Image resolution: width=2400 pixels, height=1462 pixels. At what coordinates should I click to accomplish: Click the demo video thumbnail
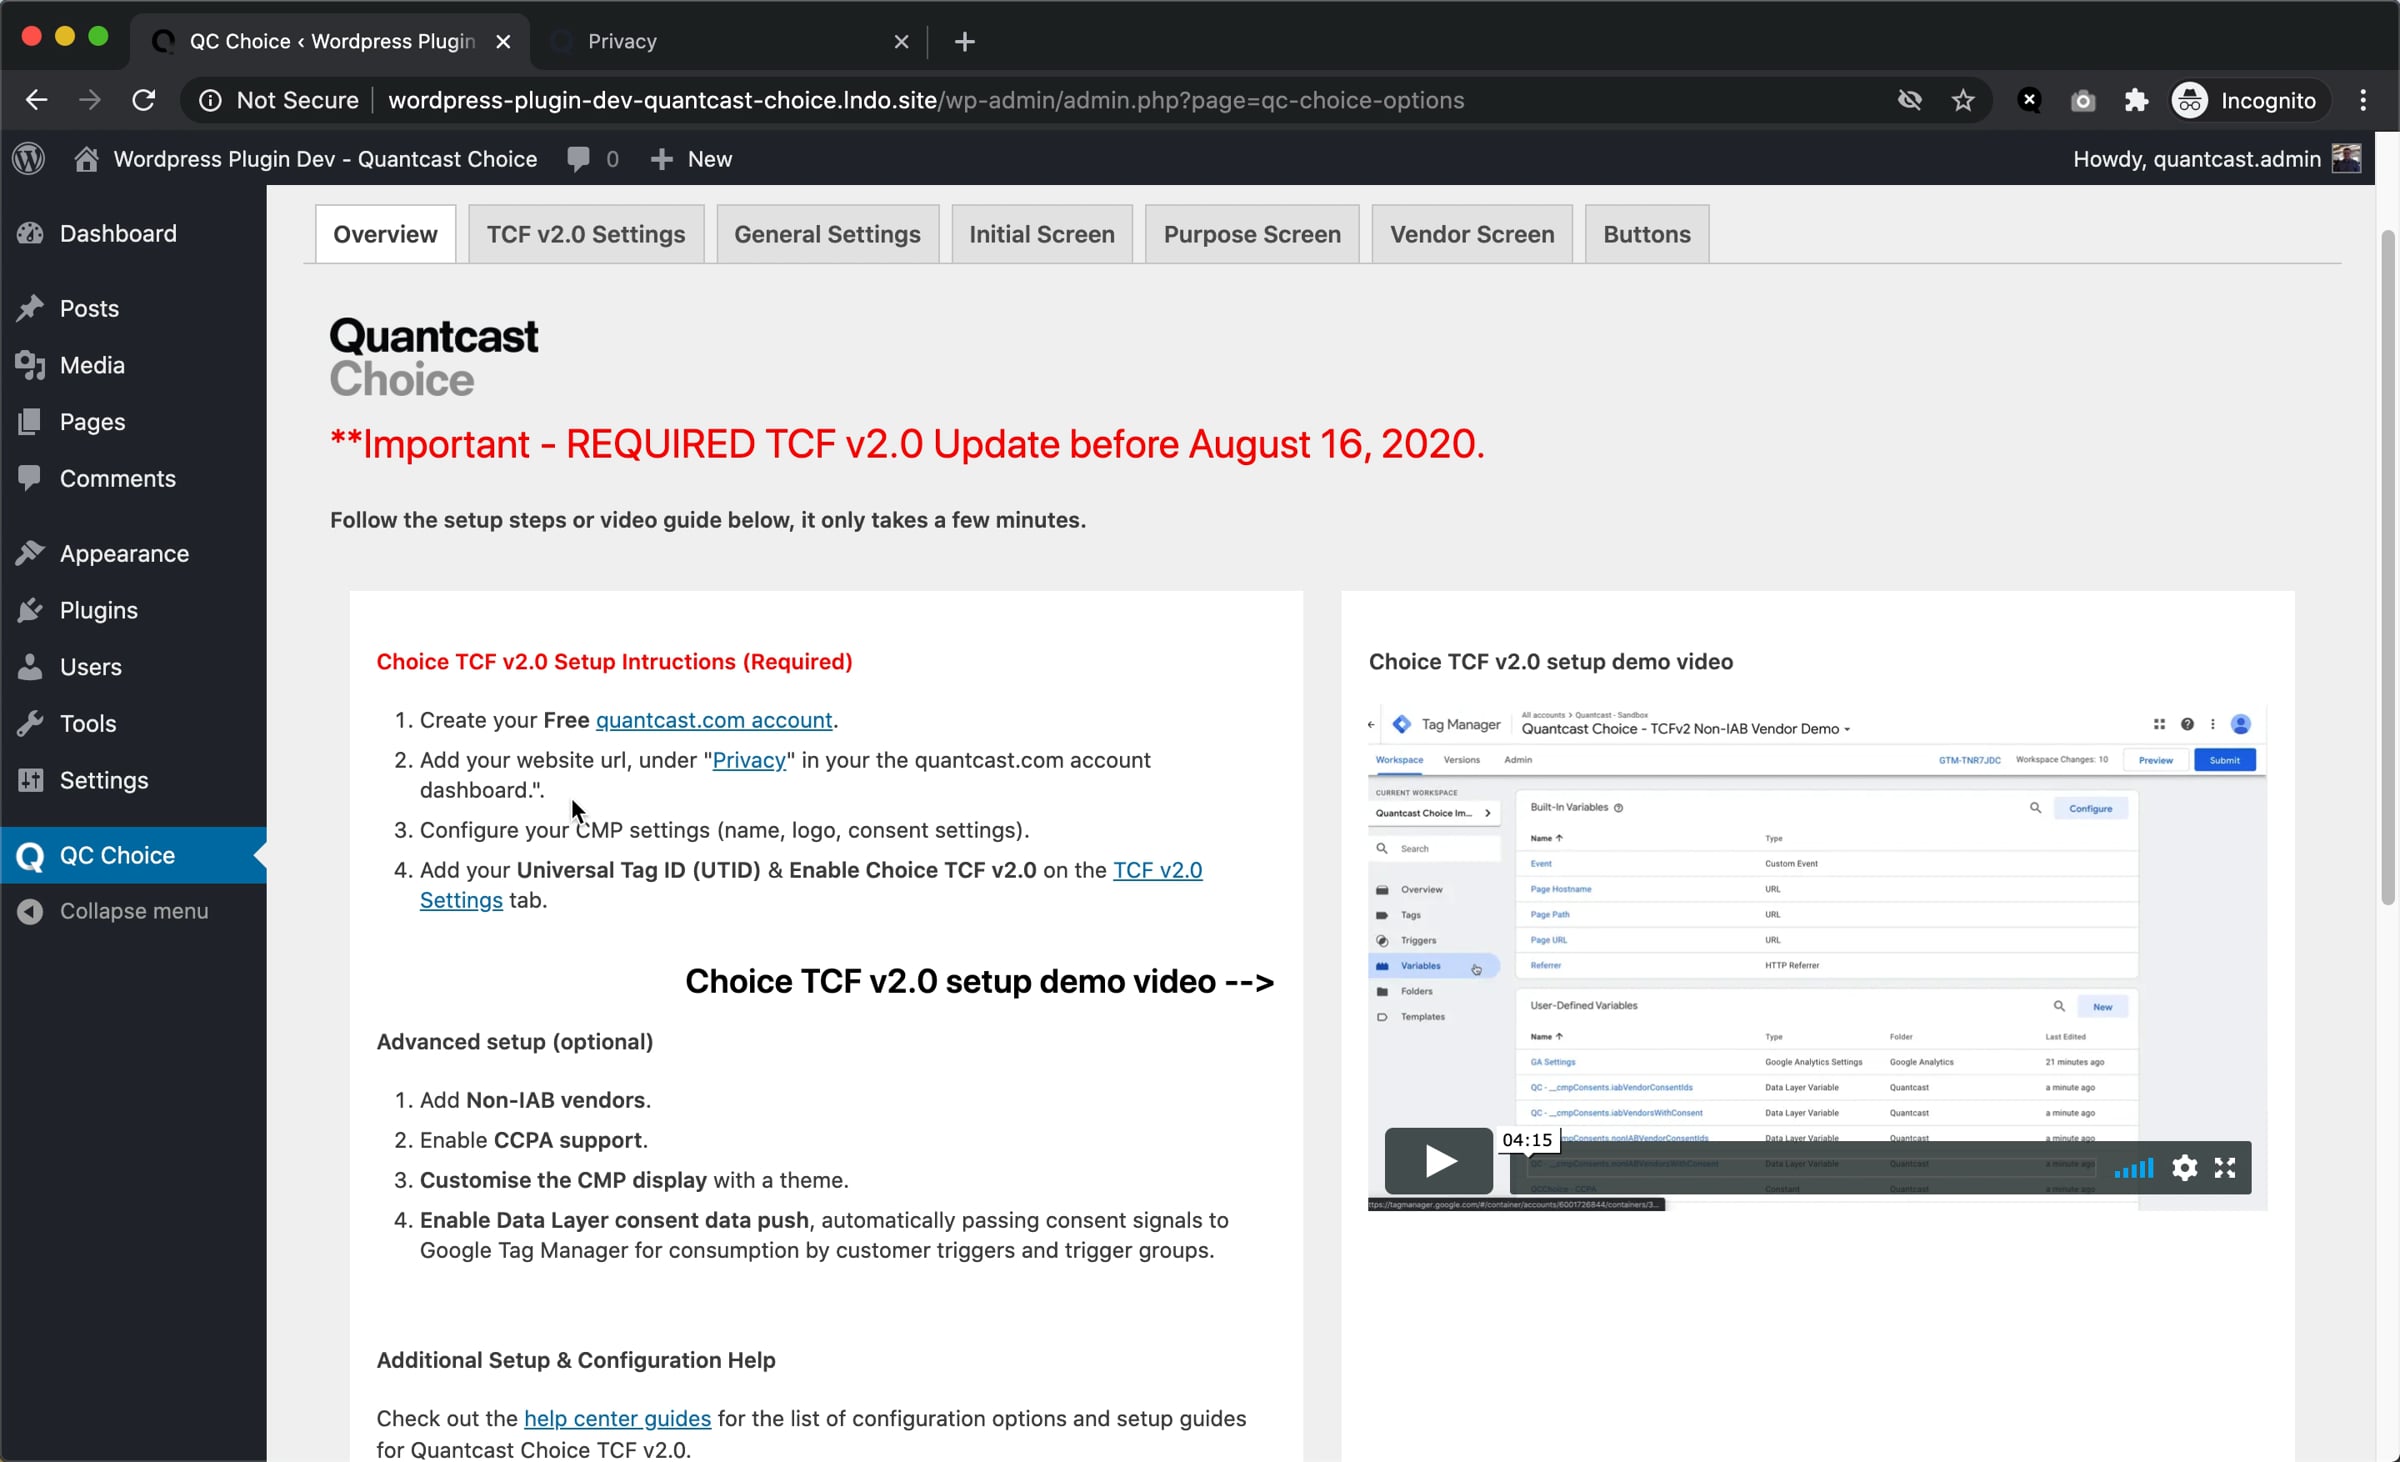coord(1817,957)
